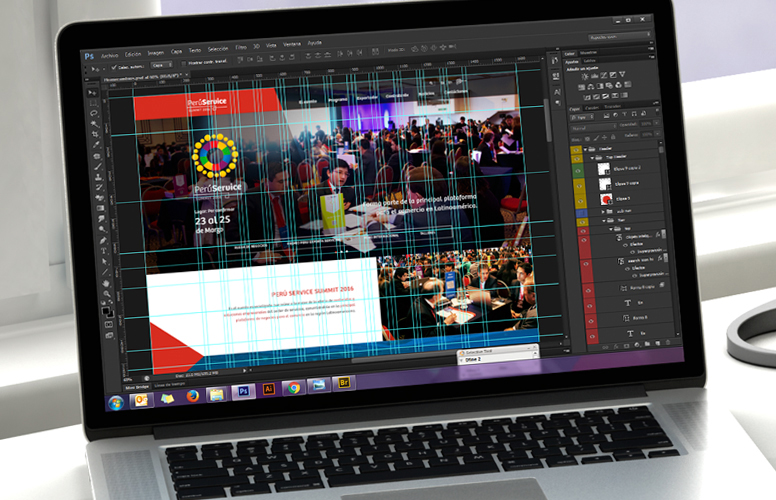Collapse the Header group triangle
Image resolution: width=776 pixels, height=500 pixels.
tap(585, 149)
